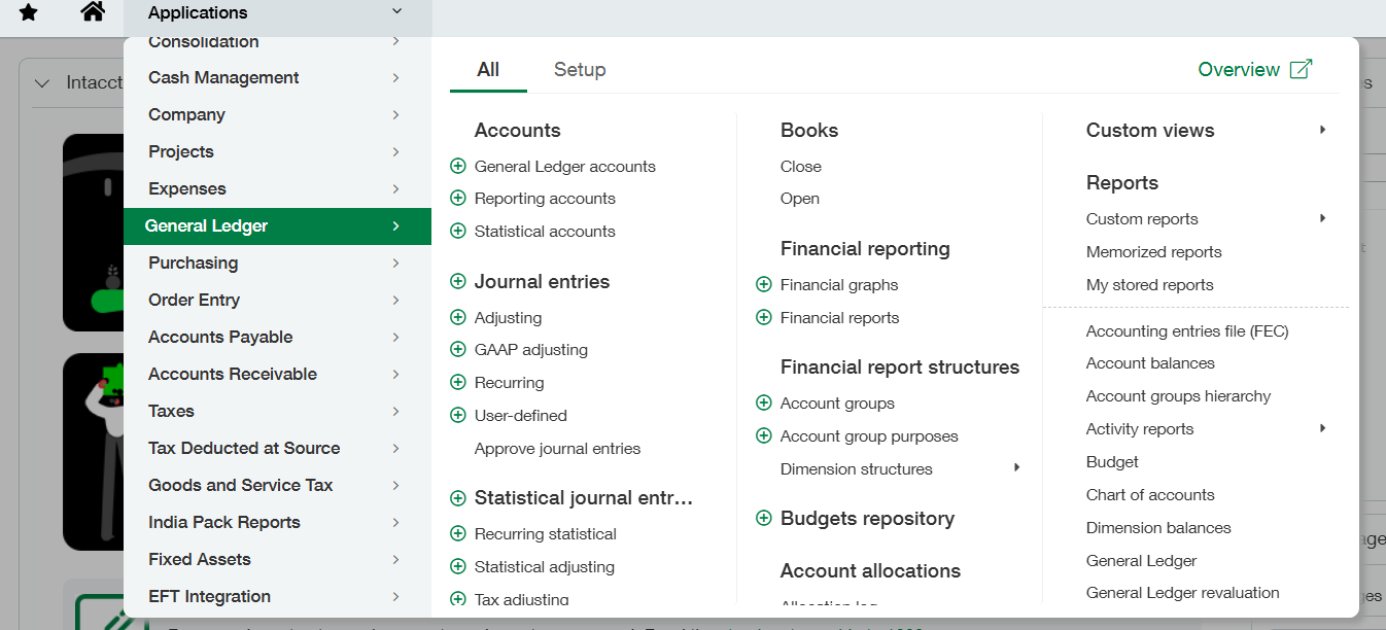Expand the Activity reports submenu
This screenshot has height=630, width=1386.
[1322, 429]
